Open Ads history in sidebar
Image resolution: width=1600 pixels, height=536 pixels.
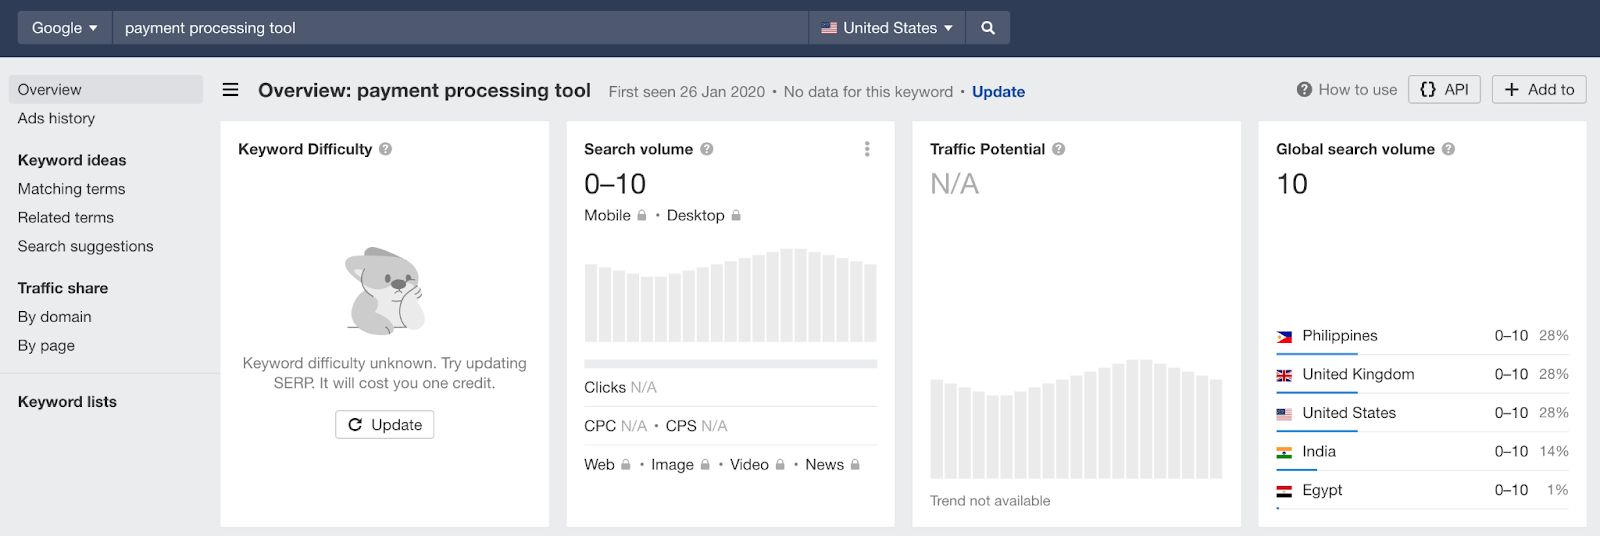pyautogui.click(x=56, y=118)
